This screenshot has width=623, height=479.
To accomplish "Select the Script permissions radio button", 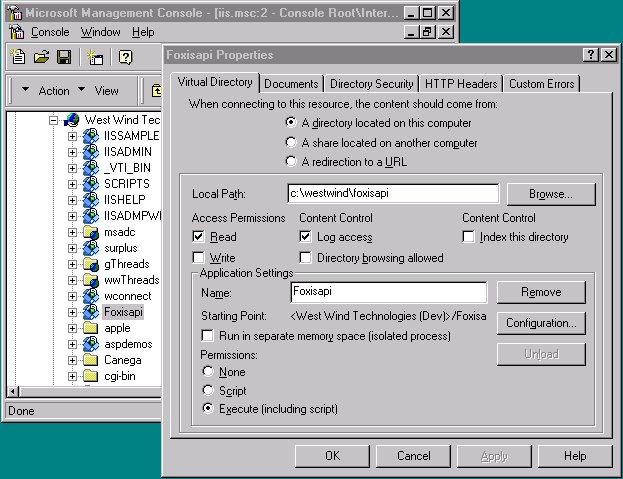I will click(208, 390).
